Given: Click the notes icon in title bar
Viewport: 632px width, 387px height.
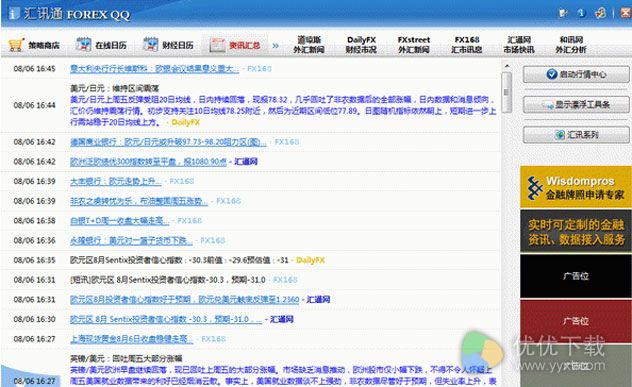Looking at the screenshot, I should [x=563, y=13].
